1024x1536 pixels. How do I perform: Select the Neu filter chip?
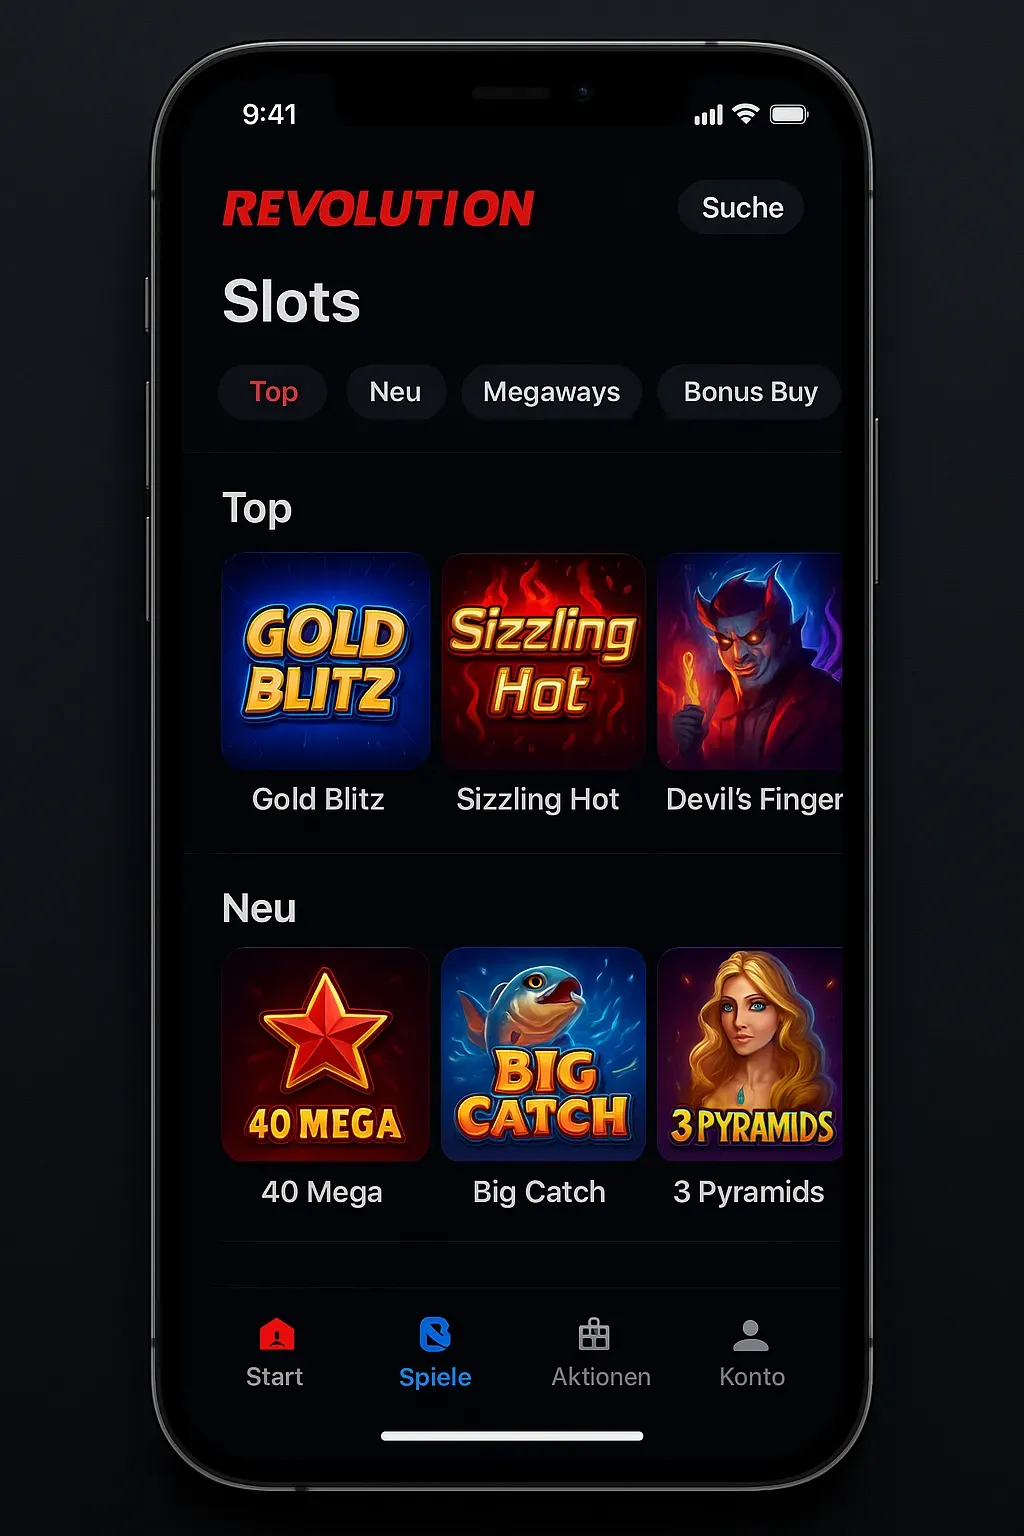click(395, 392)
